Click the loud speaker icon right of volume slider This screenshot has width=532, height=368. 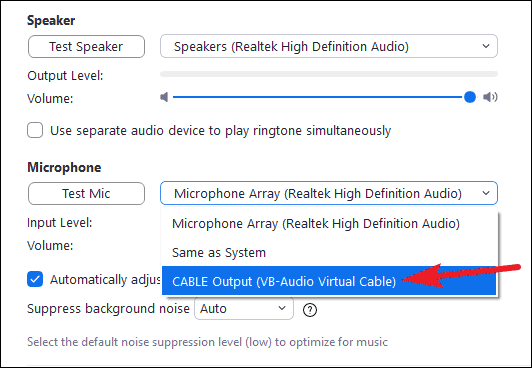tap(490, 97)
